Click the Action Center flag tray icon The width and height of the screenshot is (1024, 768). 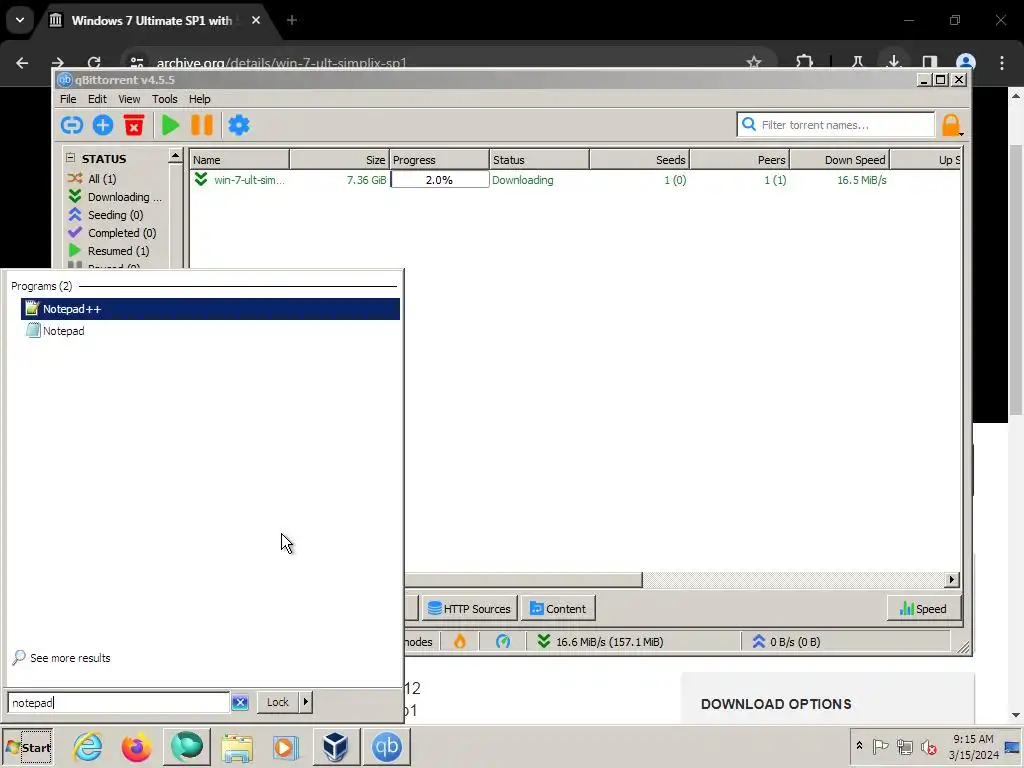point(880,746)
